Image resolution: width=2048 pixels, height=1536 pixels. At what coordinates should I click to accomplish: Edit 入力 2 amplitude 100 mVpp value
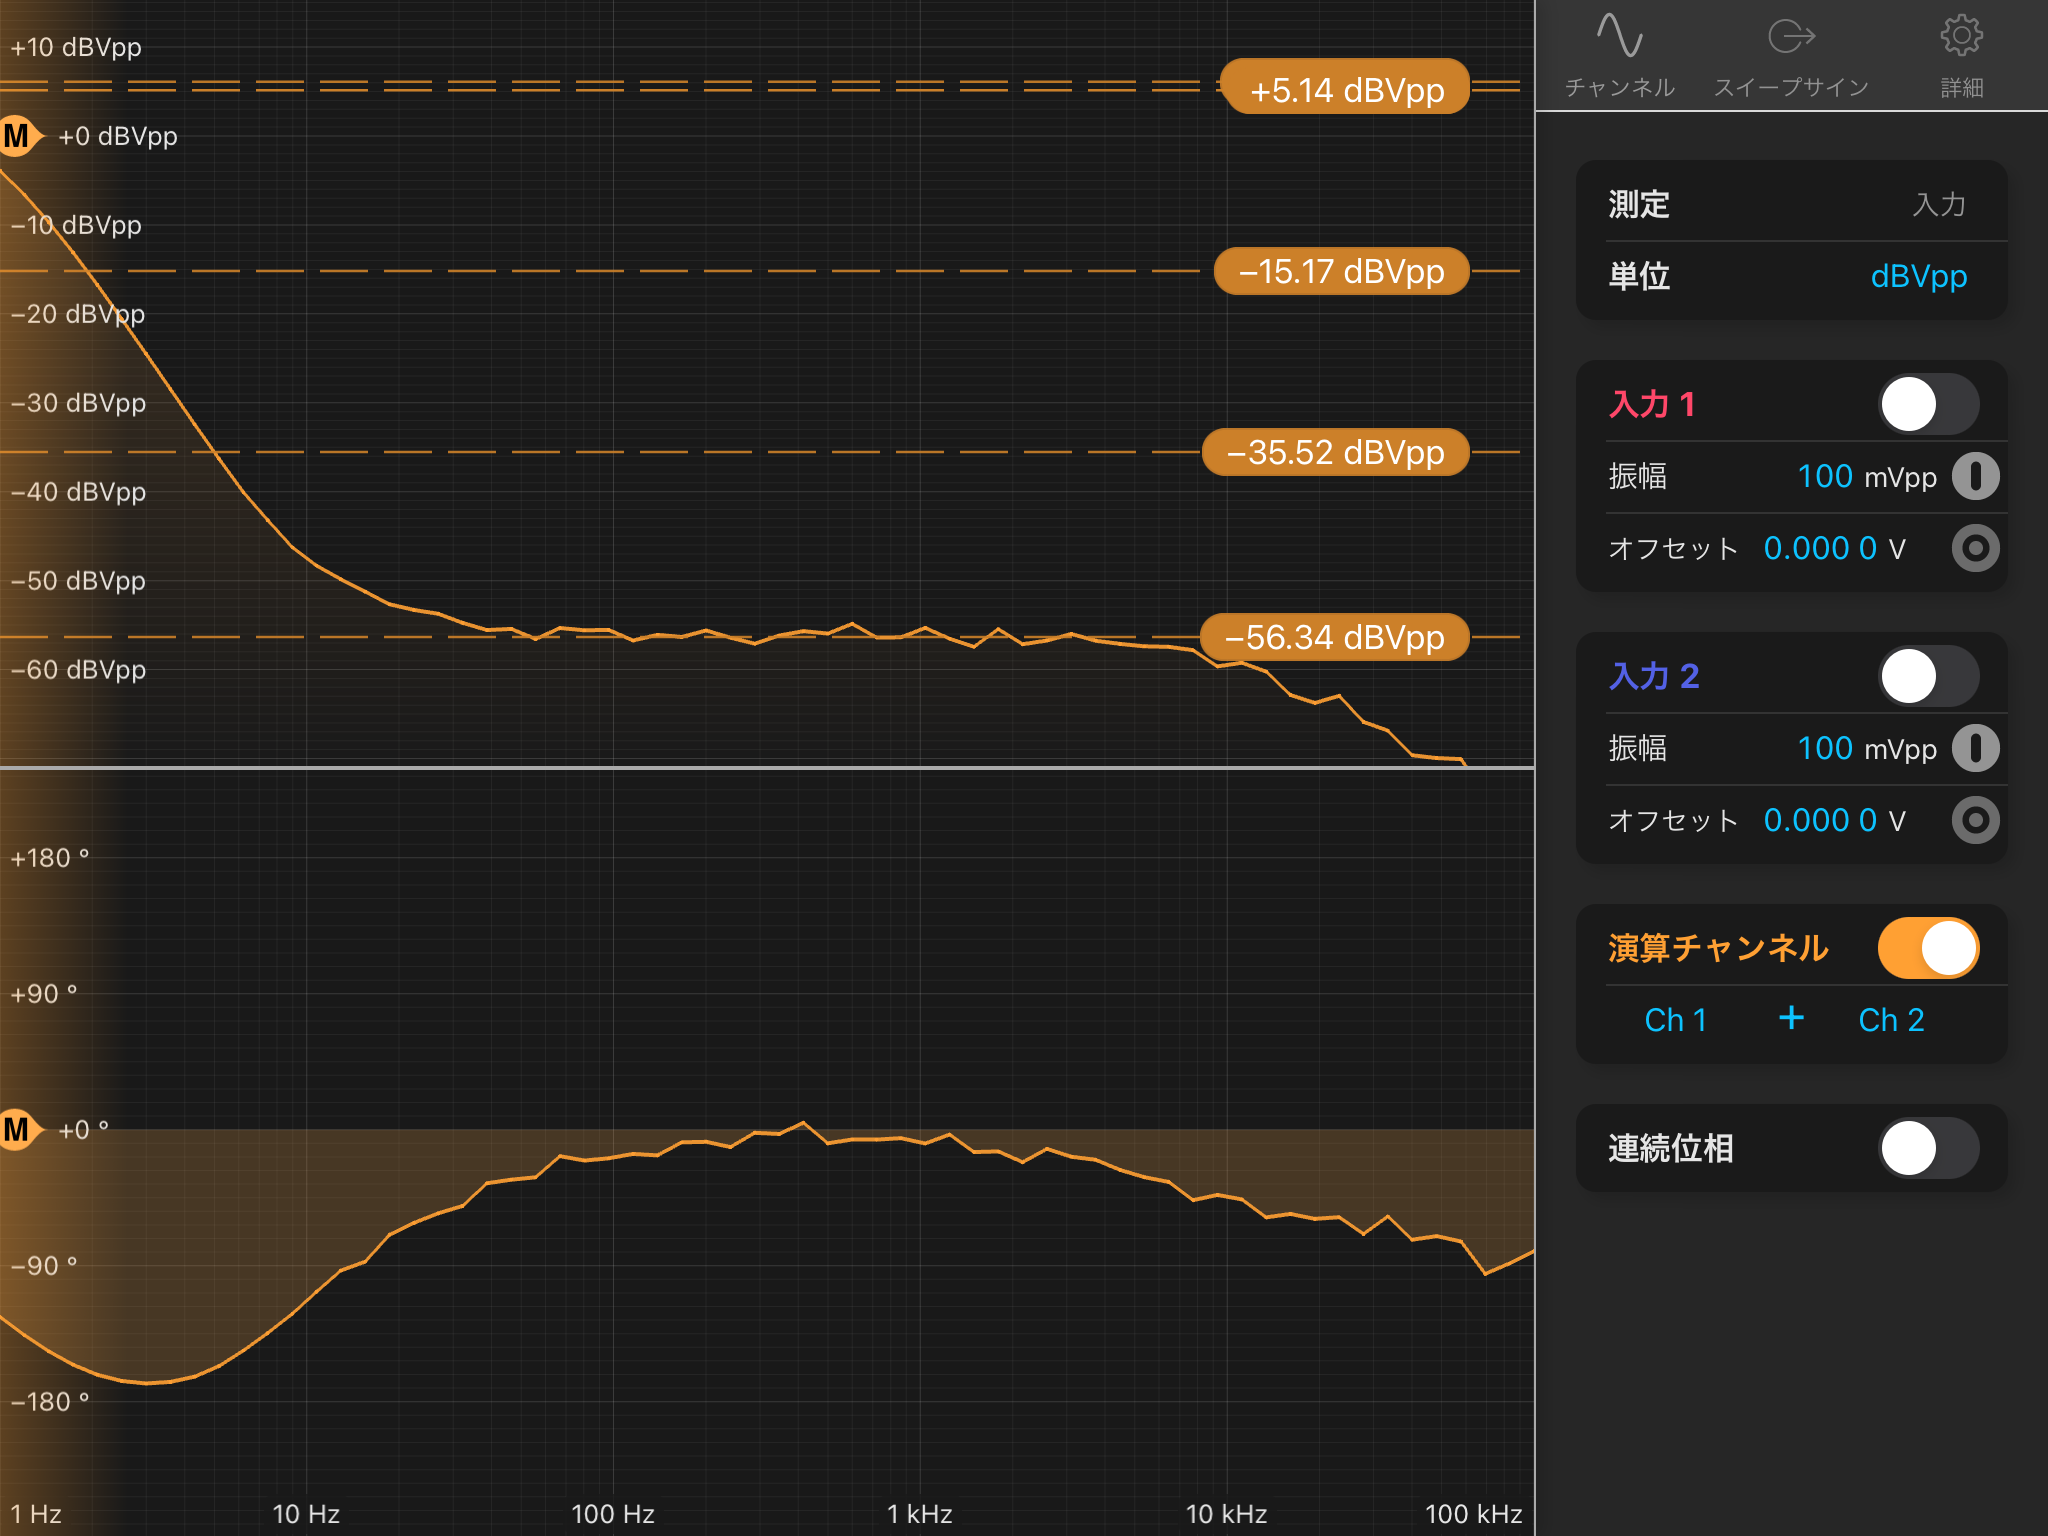[1866, 748]
